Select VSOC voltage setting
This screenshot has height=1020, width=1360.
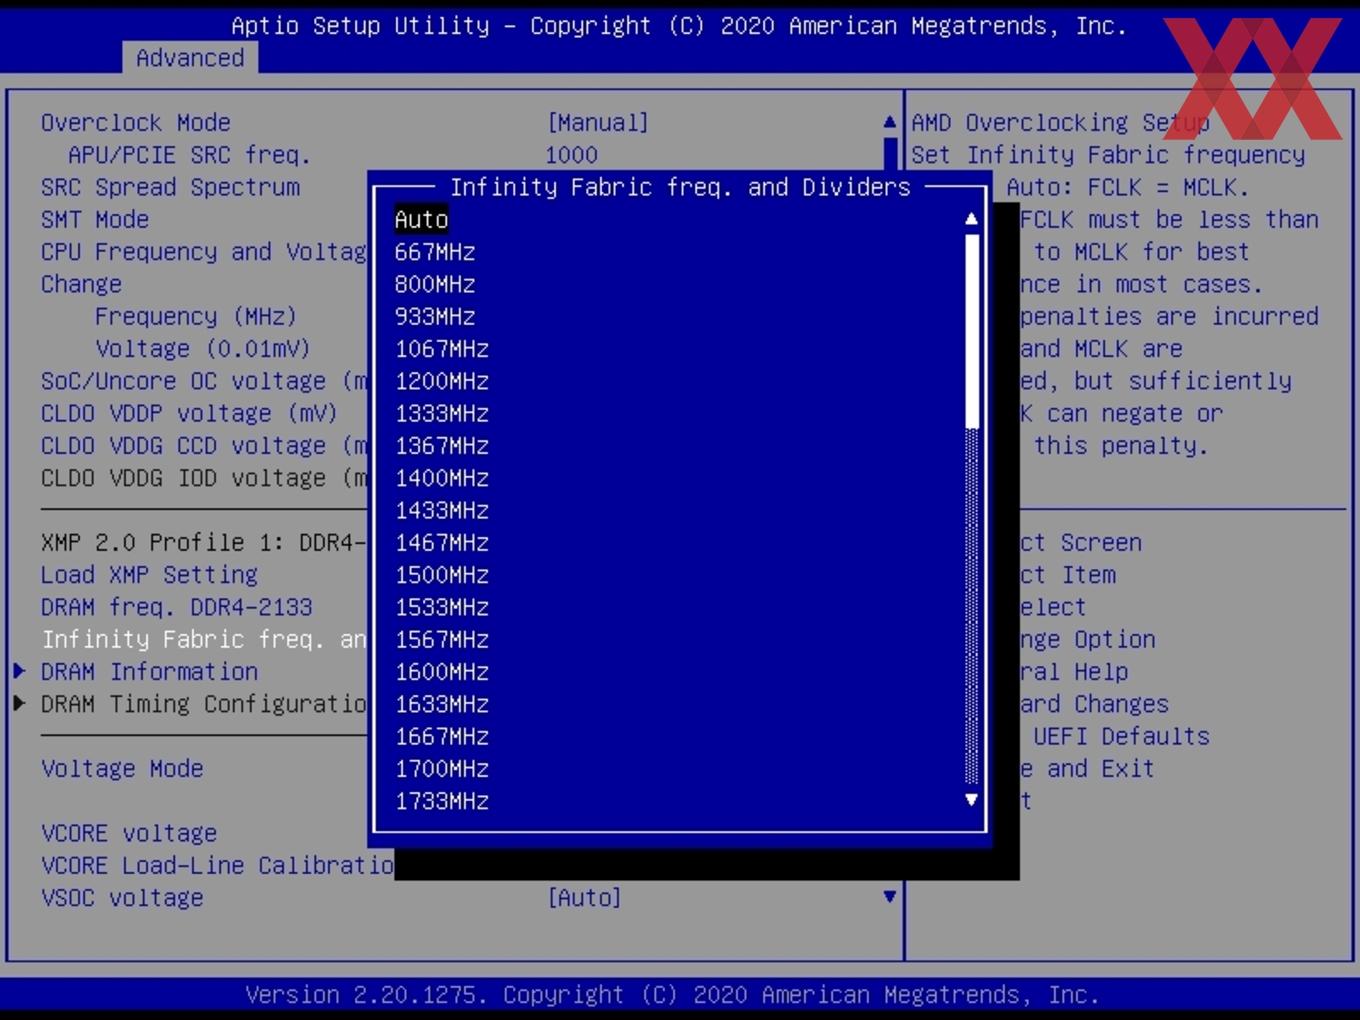(122, 898)
